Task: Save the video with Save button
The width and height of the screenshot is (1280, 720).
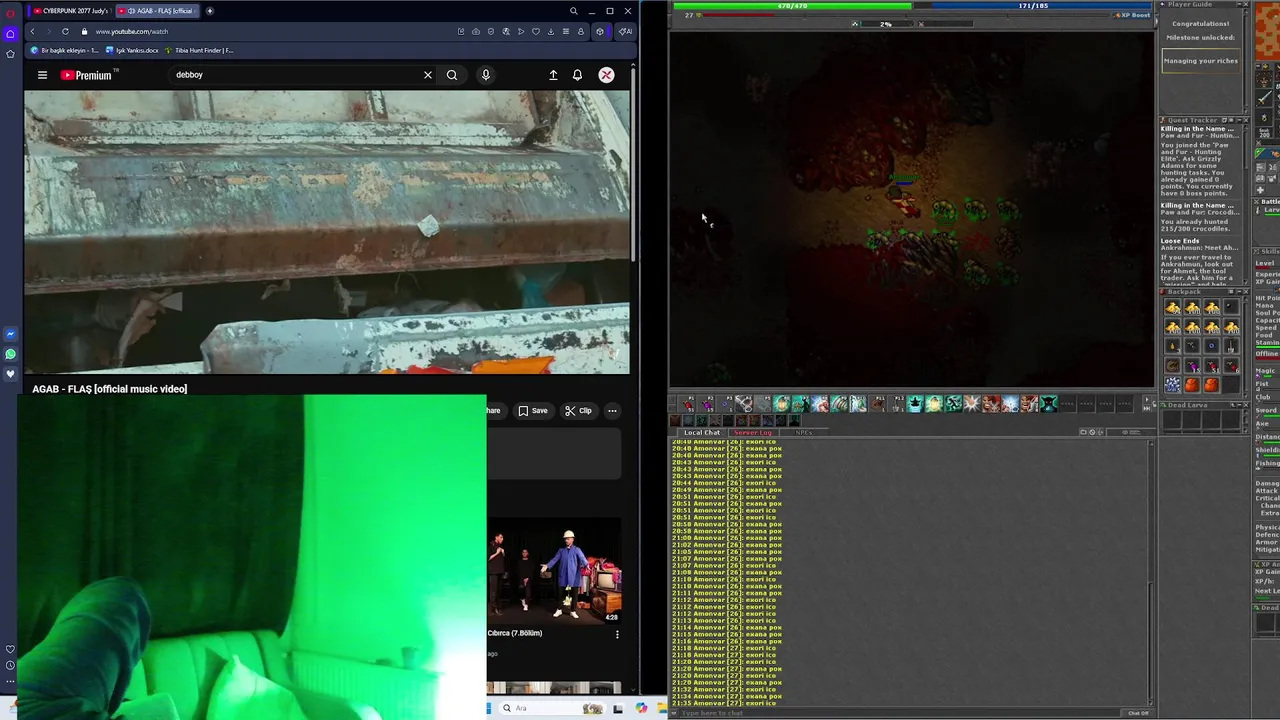Action: (x=533, y=410)
